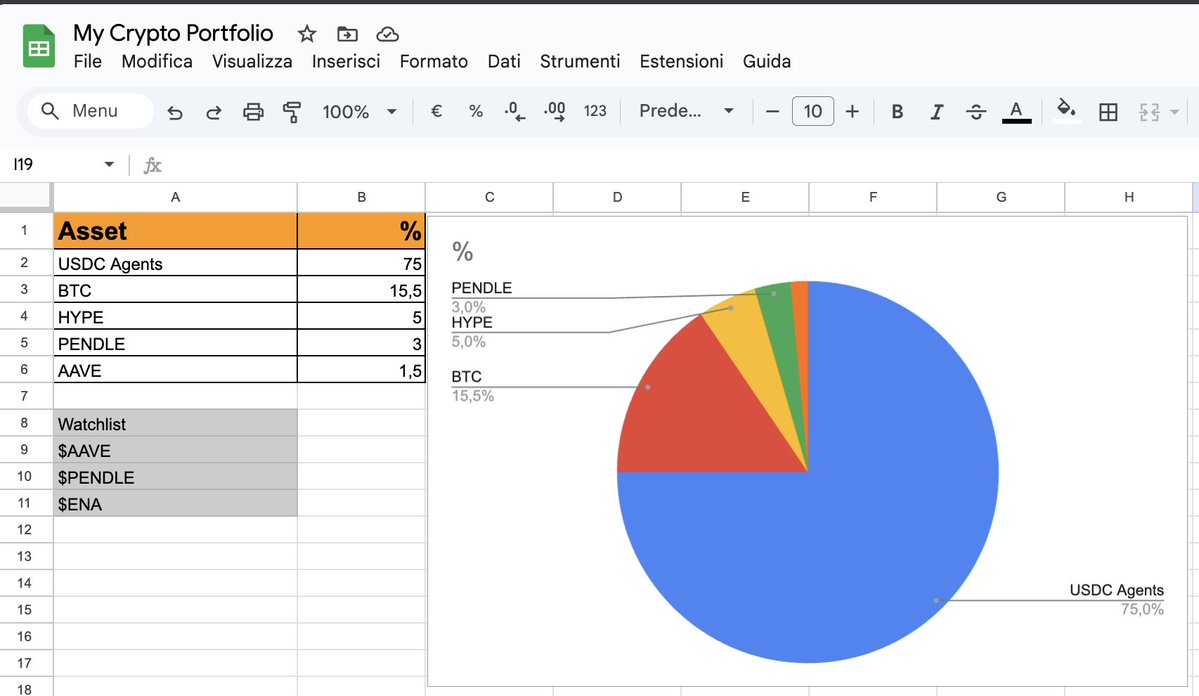Click the chart title % text

coord(463,251)
